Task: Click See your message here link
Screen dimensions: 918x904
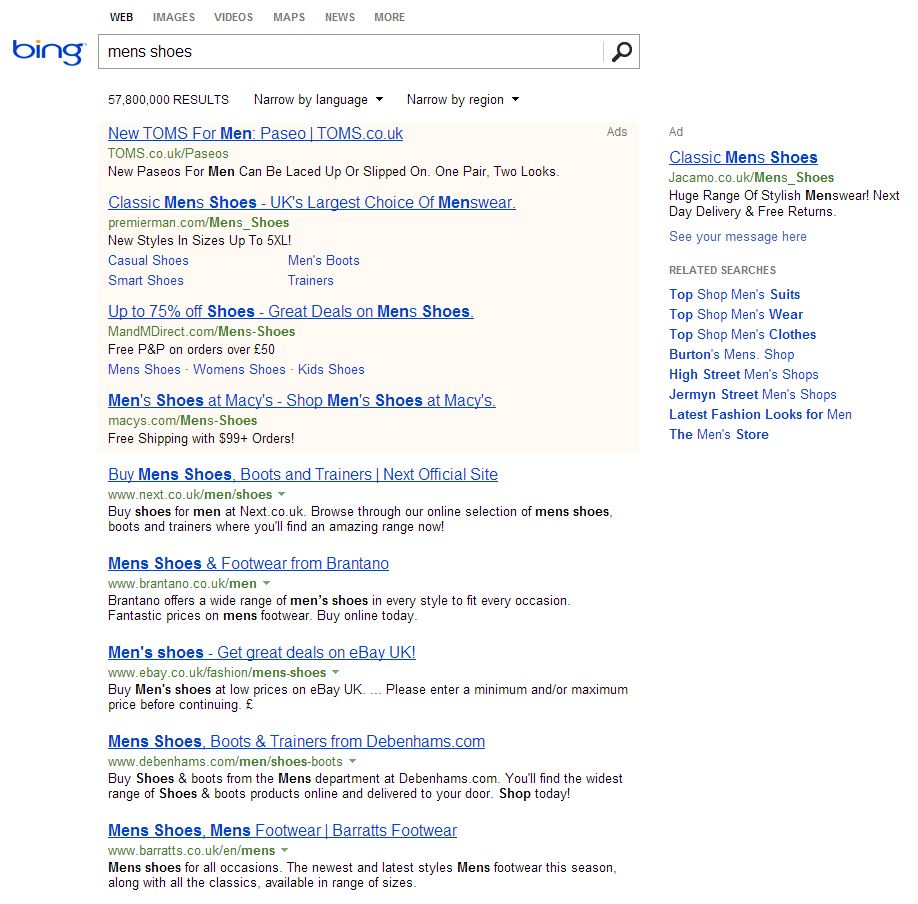Action: 737,237
